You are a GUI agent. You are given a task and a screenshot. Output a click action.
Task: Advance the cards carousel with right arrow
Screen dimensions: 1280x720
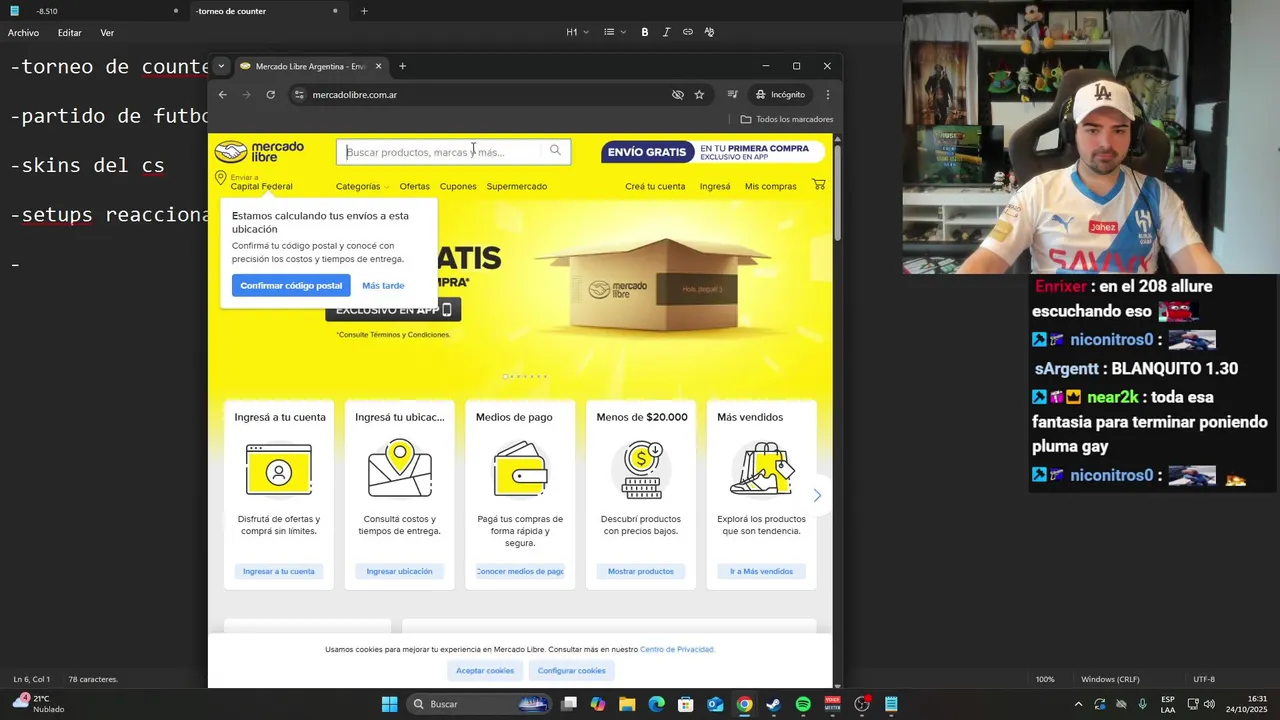[x=817, y=495]
